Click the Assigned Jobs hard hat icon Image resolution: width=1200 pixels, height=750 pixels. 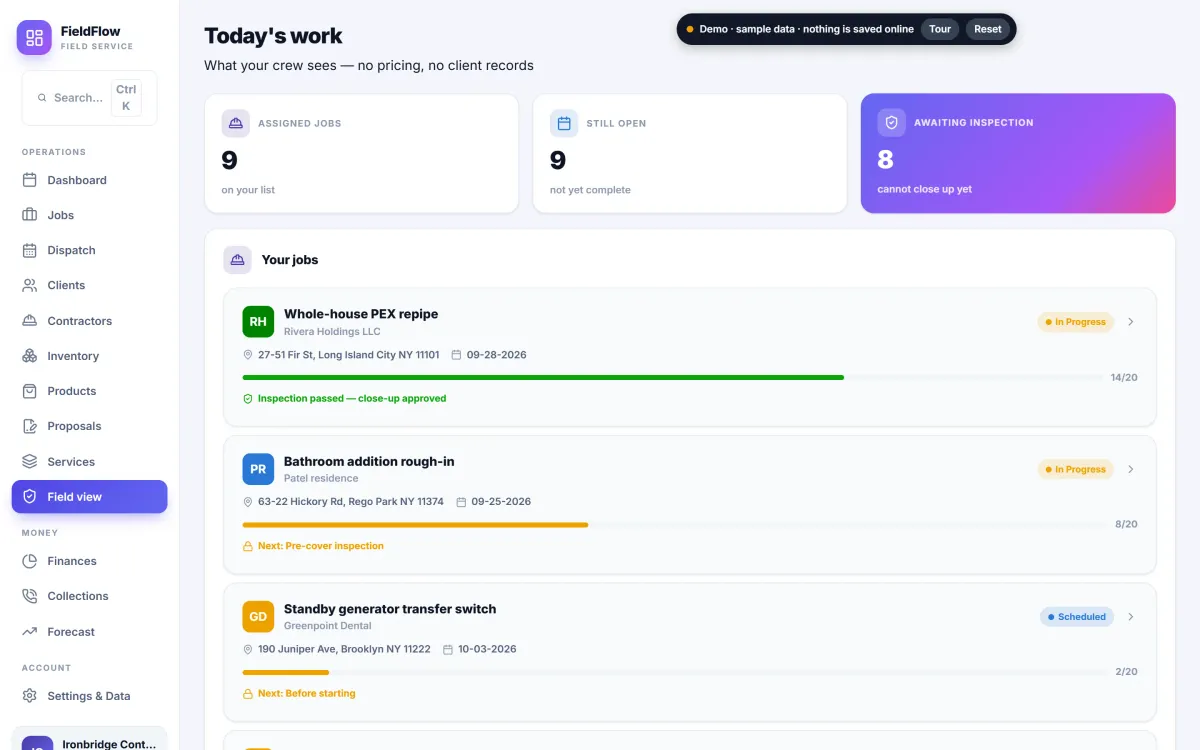point(236,123)
